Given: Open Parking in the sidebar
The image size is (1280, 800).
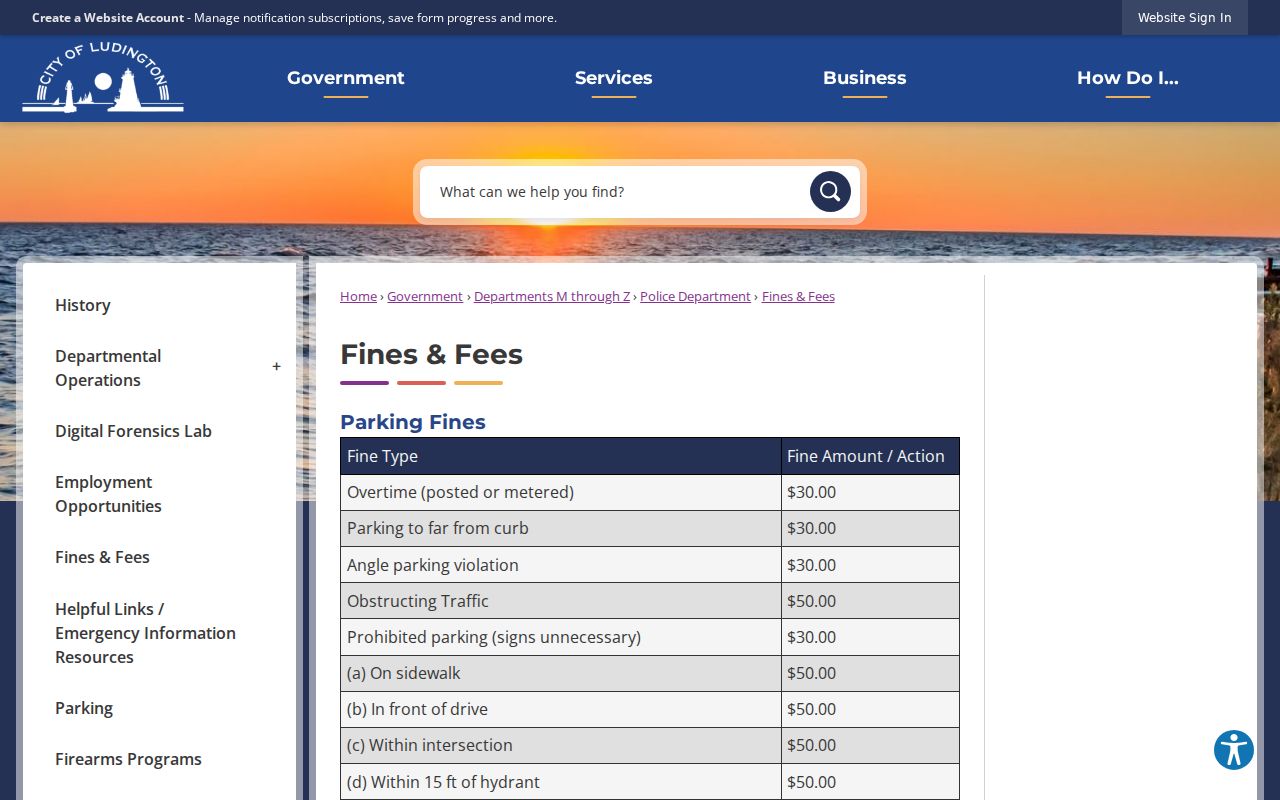Looking at the screenshot, I should point(84,708).
